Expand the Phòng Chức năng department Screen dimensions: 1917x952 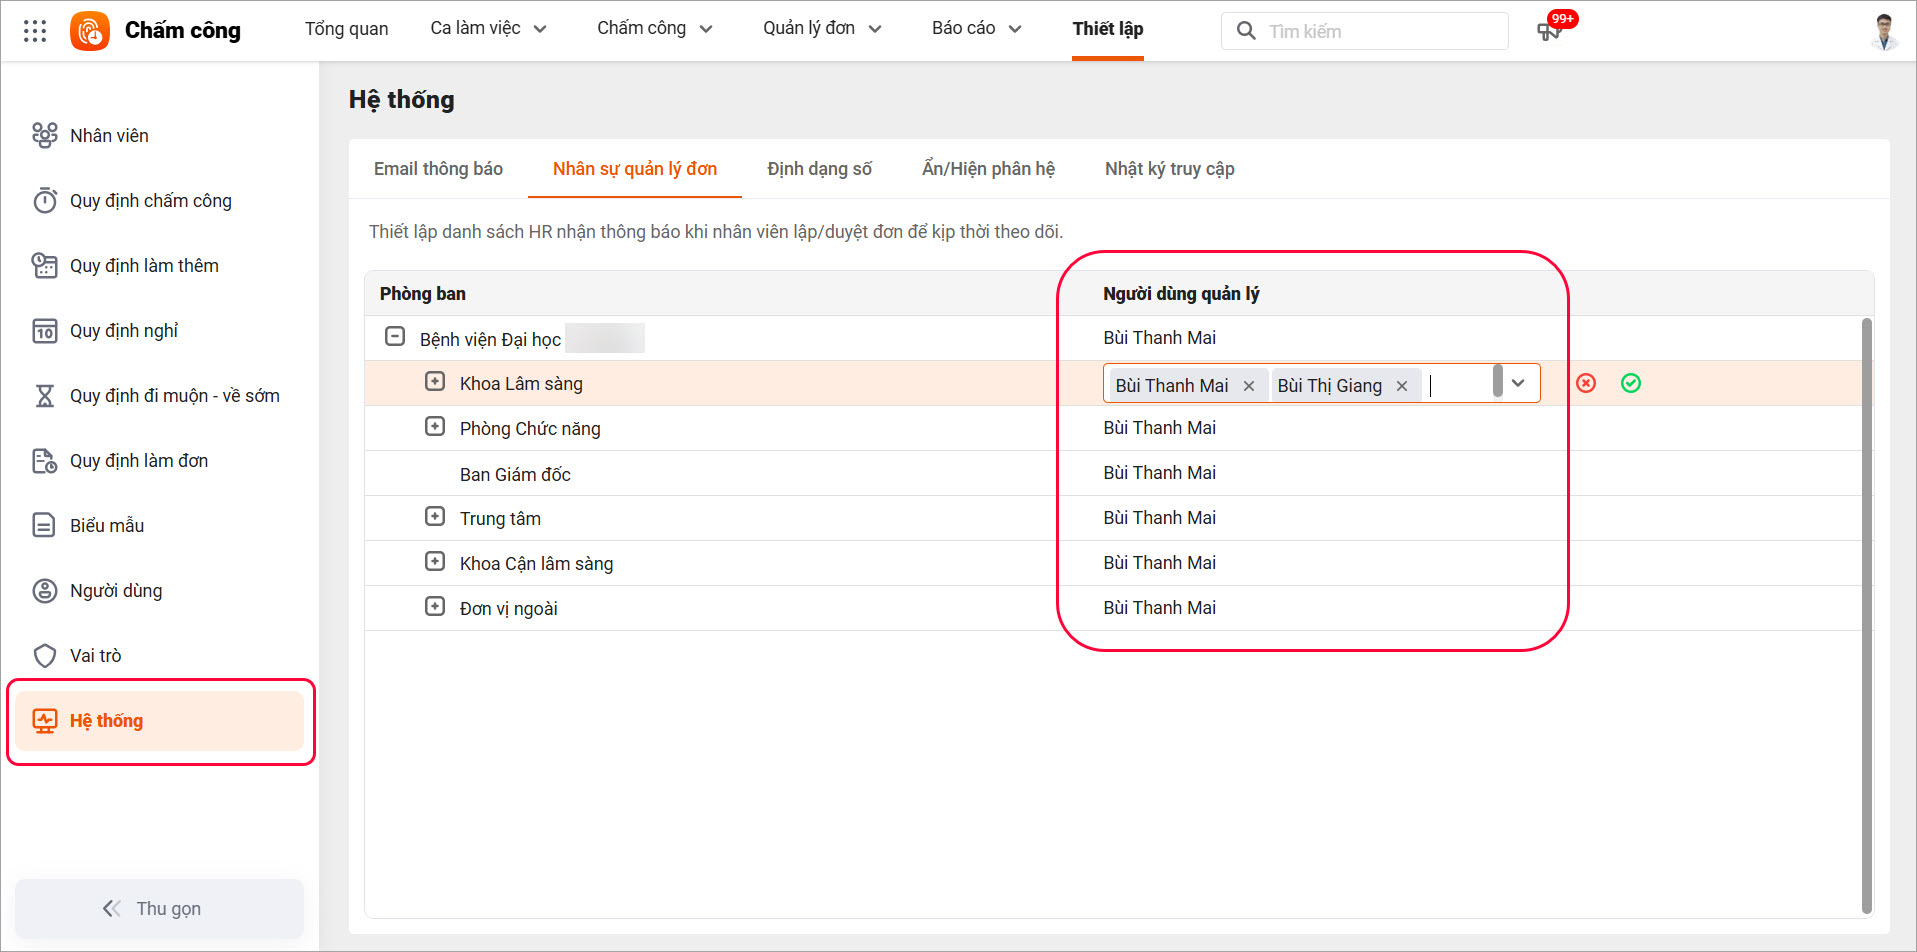(435, 427)
